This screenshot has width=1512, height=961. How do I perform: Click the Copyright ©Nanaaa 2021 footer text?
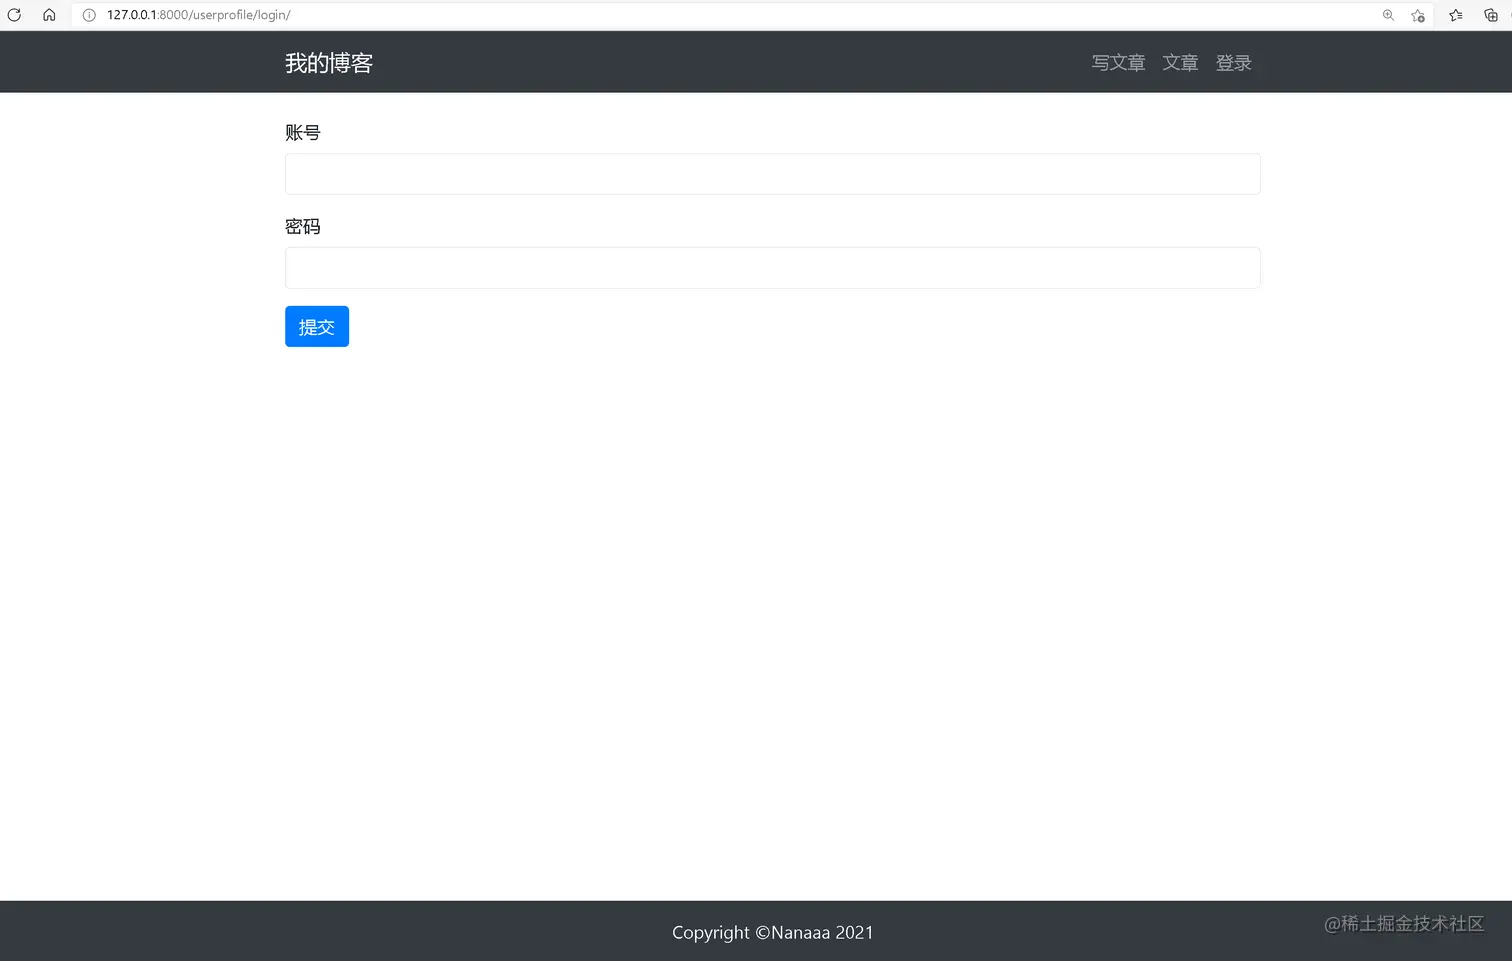[773, 932]
